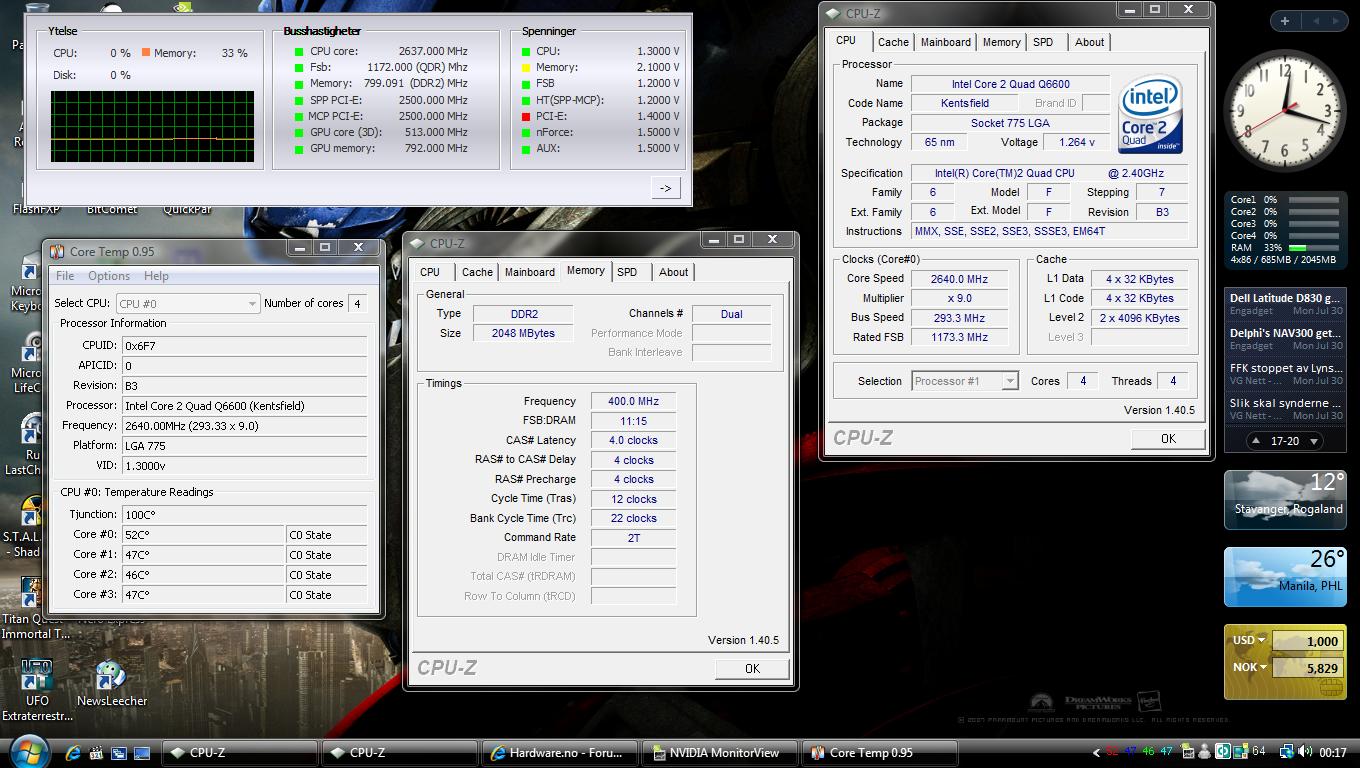The image size is (1360, 768).
Task: Click the Hardware.no taskbar button
Action: (x=559, y=753)
